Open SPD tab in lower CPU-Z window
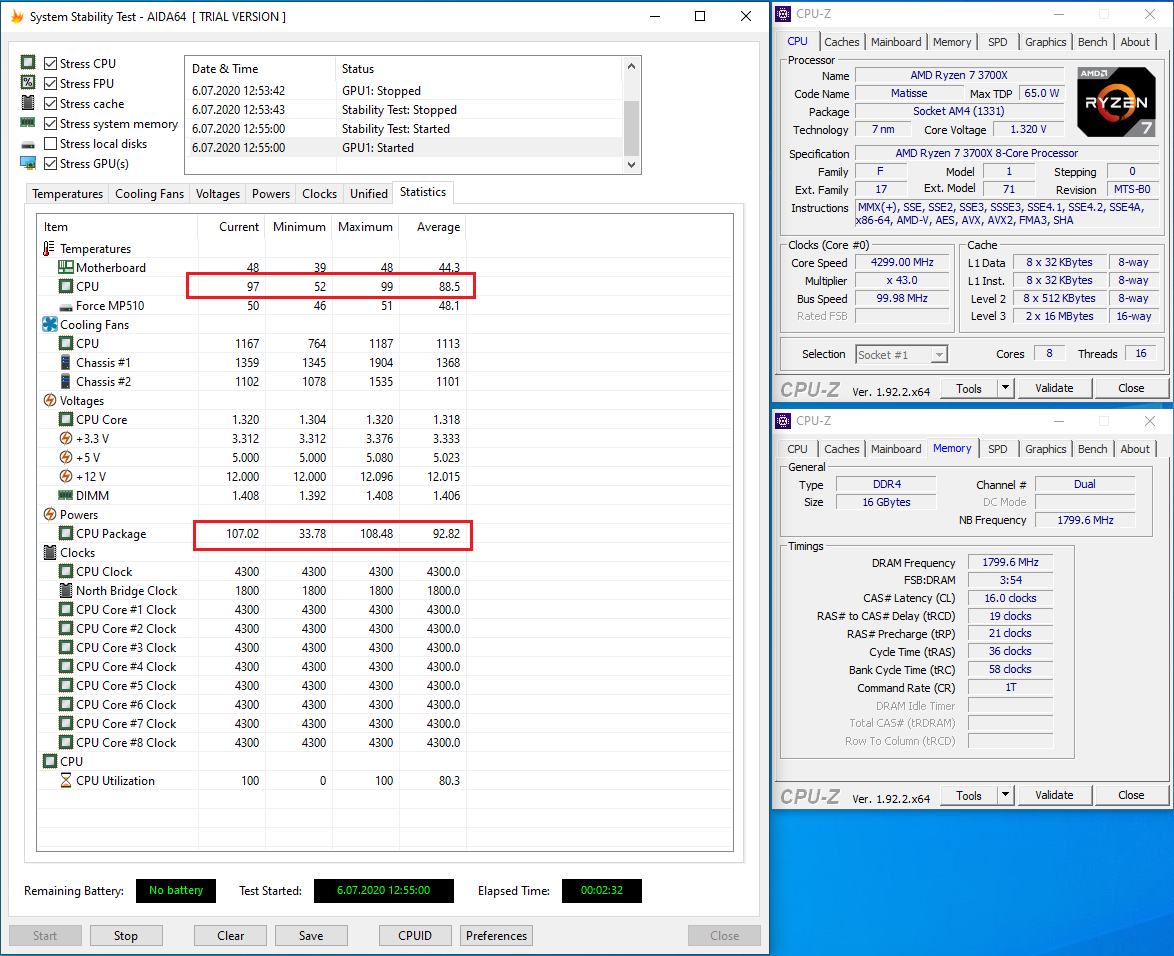The width and height of the screenshot is (1174, 956). (997, 449)
